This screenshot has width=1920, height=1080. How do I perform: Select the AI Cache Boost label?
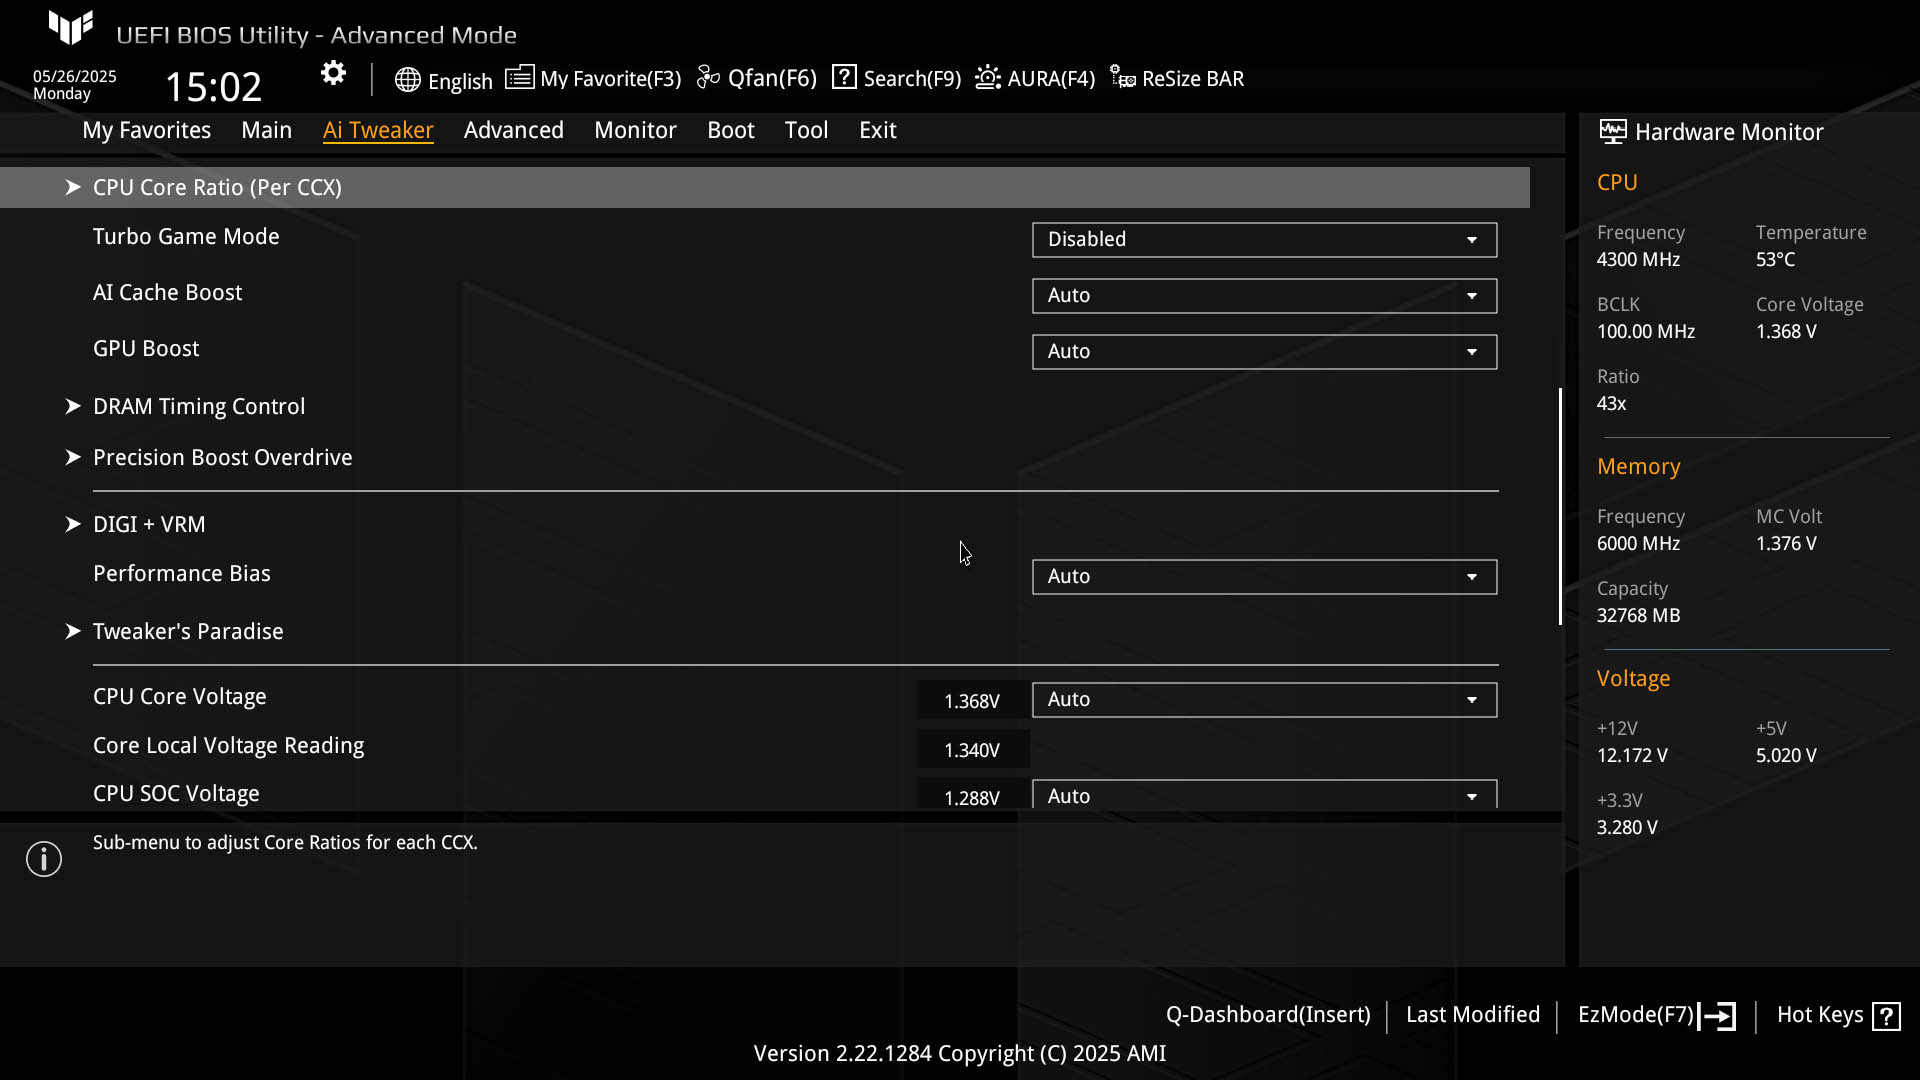pyautogui.click(x=167, y=293)
